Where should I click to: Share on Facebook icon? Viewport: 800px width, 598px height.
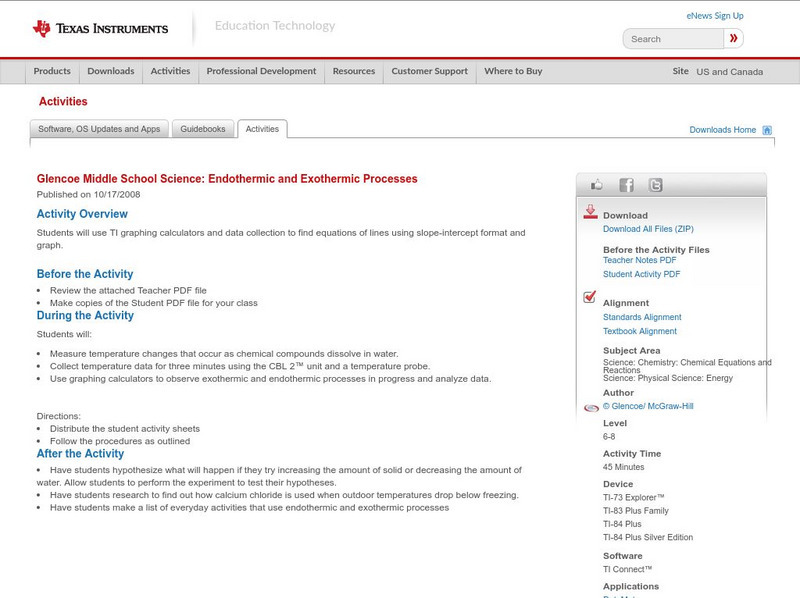tap(626, 185)
